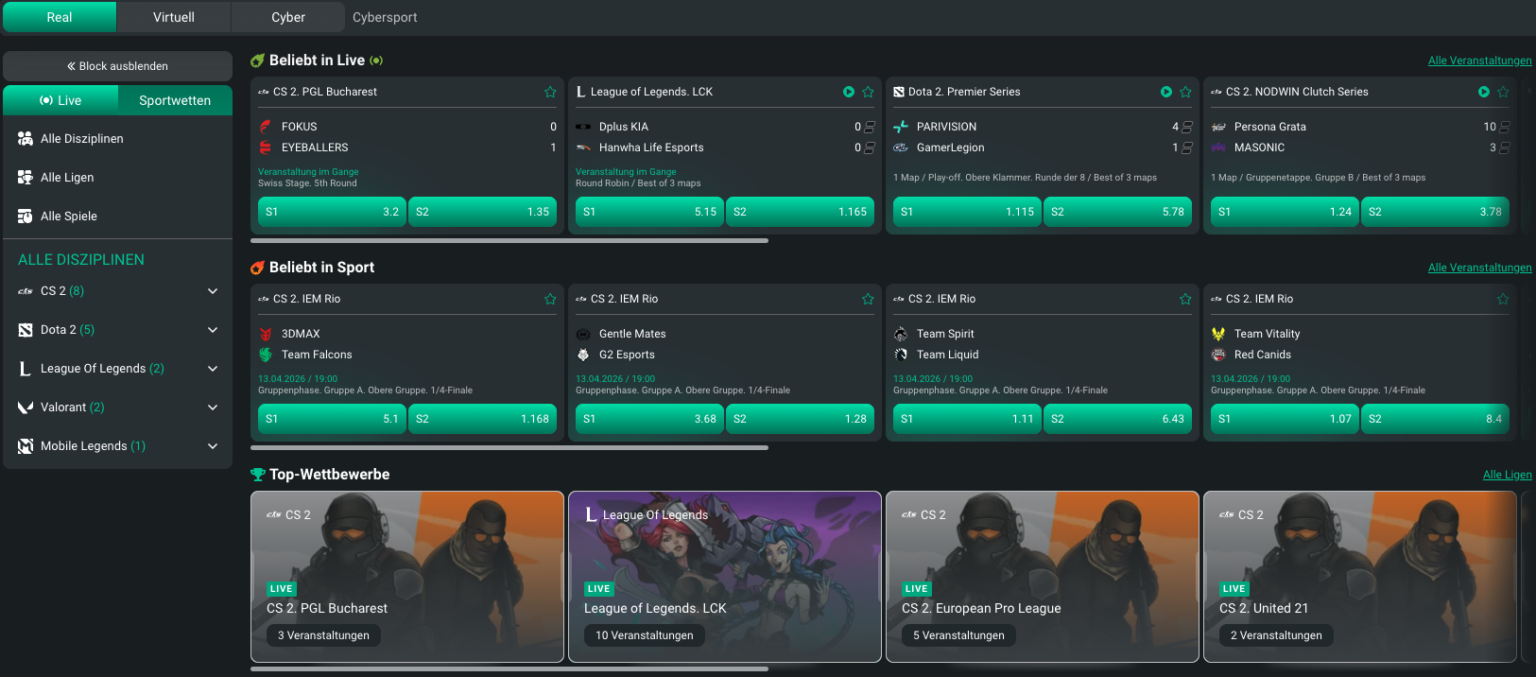Click the Dota 2 discipline icon in sidebar
This screenshot has width=1536, height=677.
[x=26, y=330]
